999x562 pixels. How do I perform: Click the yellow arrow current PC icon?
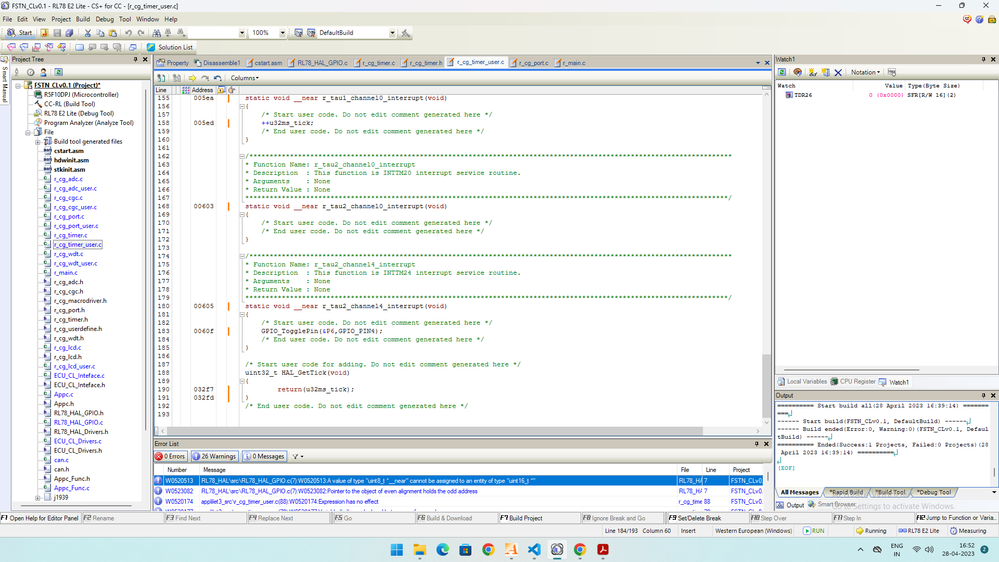point(192,78)
